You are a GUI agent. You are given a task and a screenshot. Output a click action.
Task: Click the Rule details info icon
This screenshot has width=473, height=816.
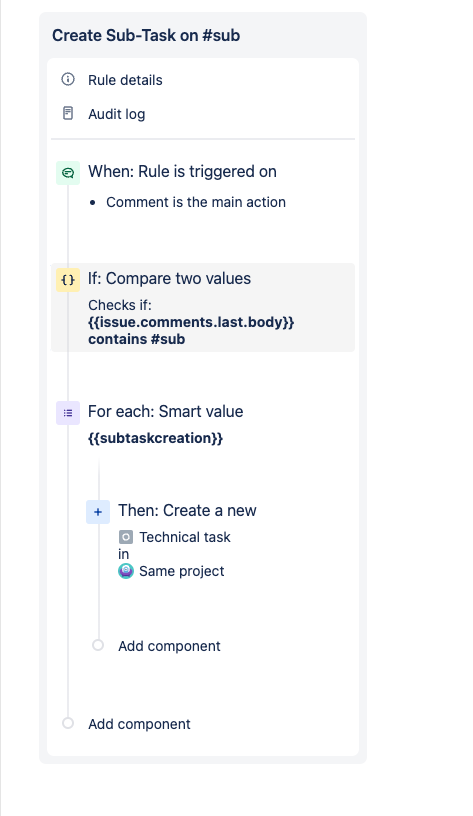[x=68, y=80]
